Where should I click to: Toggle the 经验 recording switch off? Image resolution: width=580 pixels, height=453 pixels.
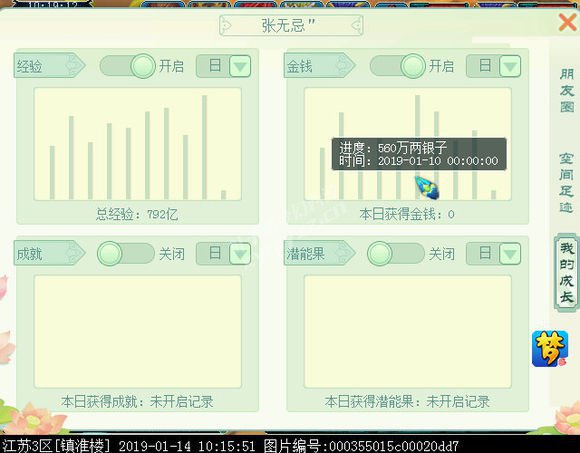point(128,66)
